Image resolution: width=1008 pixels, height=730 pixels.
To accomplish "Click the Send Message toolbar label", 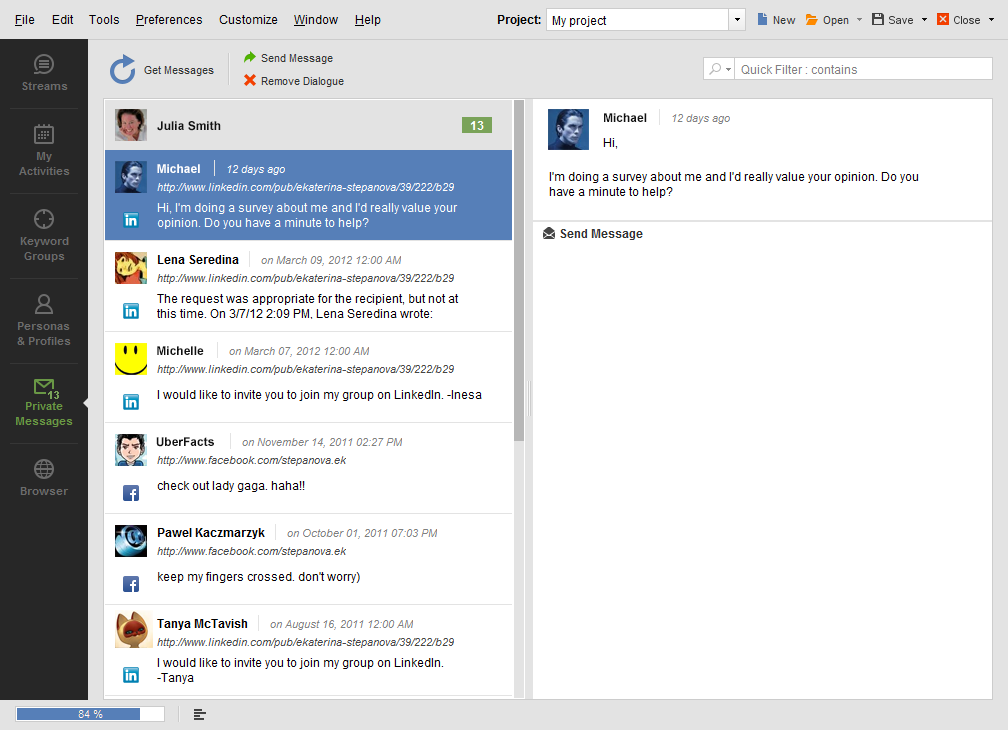I will point(297,58).
